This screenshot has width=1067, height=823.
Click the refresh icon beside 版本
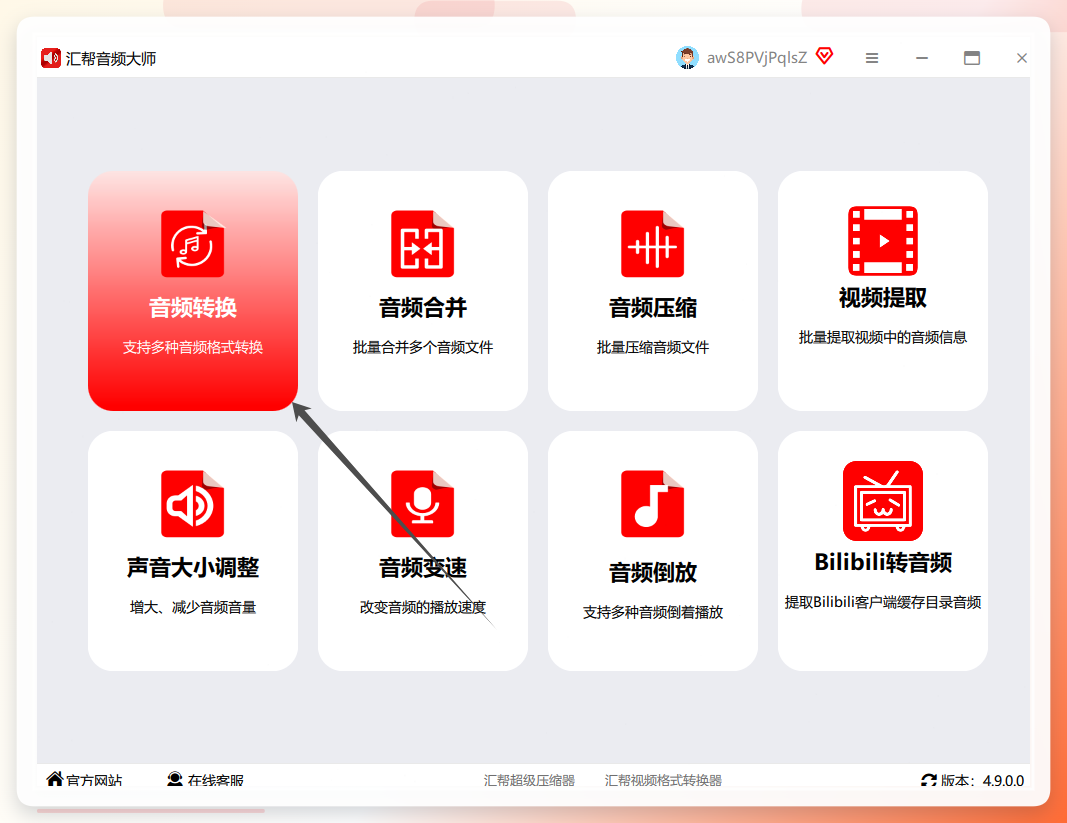tap(929, 780)
